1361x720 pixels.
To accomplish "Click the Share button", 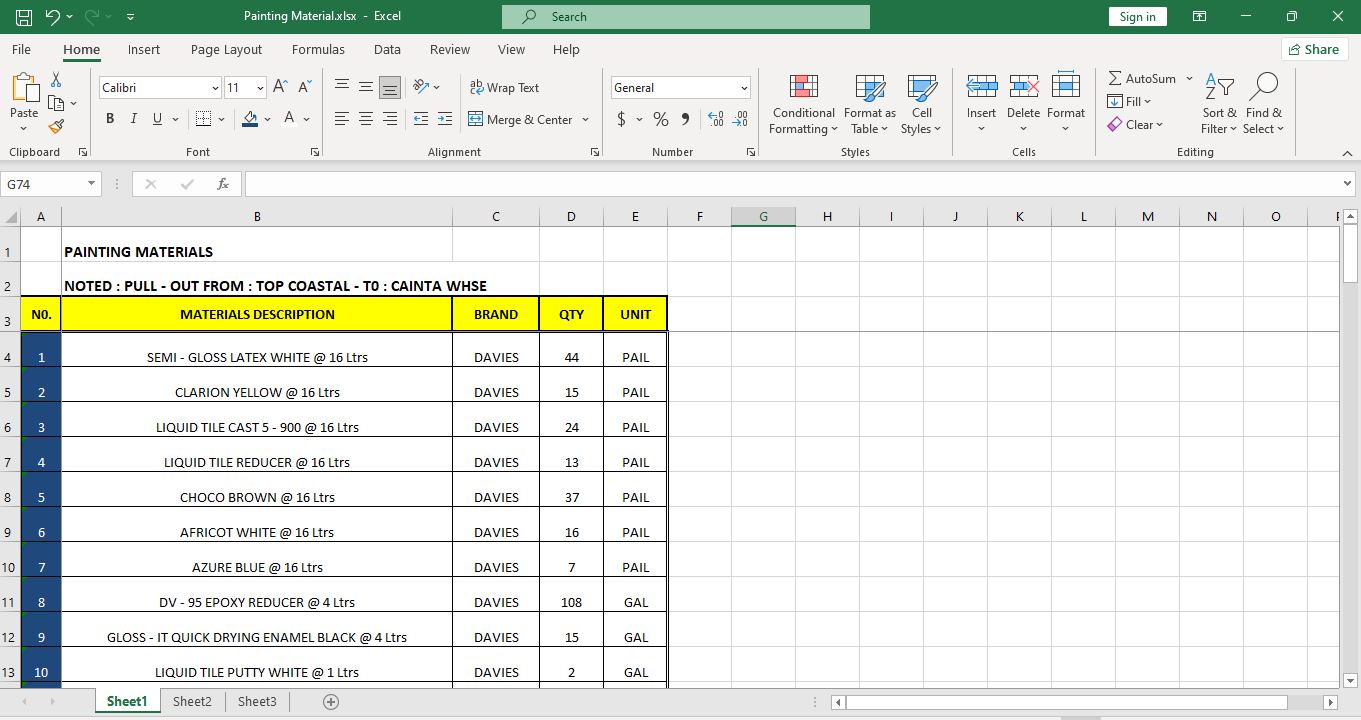I will (1314, 49).
